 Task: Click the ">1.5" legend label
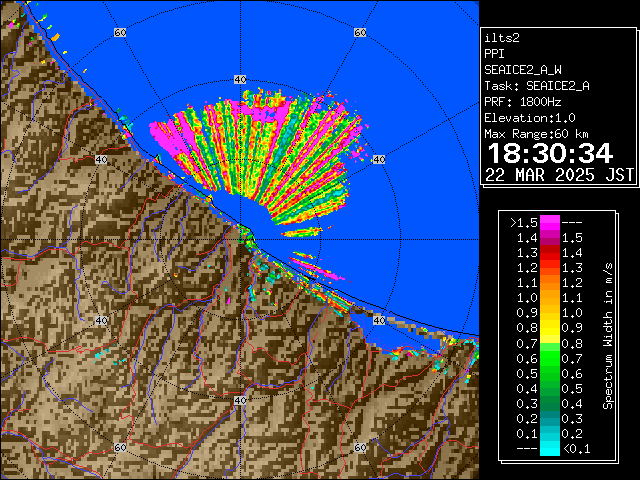pyautogui.click(x=524, y=223)
